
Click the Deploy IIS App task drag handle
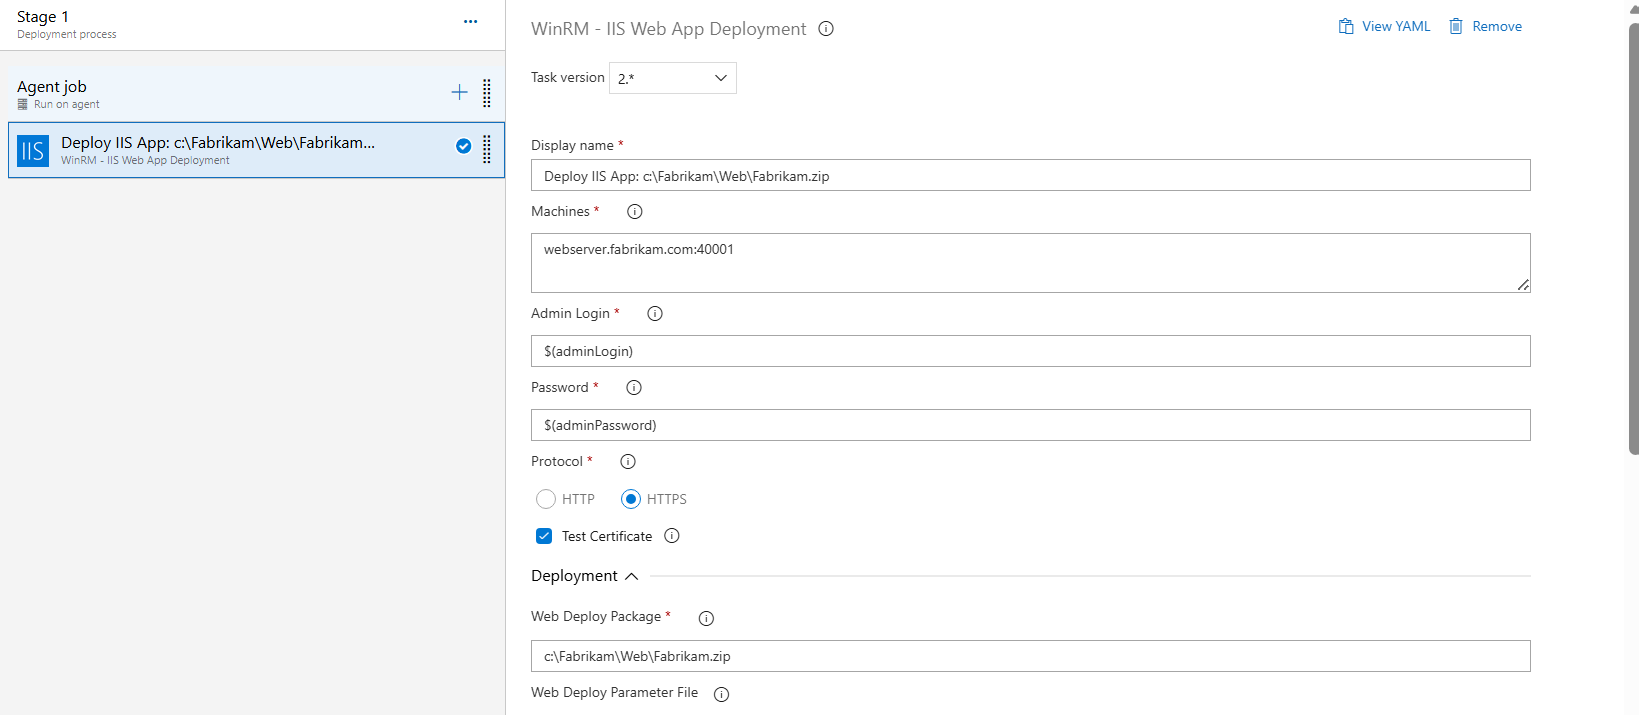point(487,149)
